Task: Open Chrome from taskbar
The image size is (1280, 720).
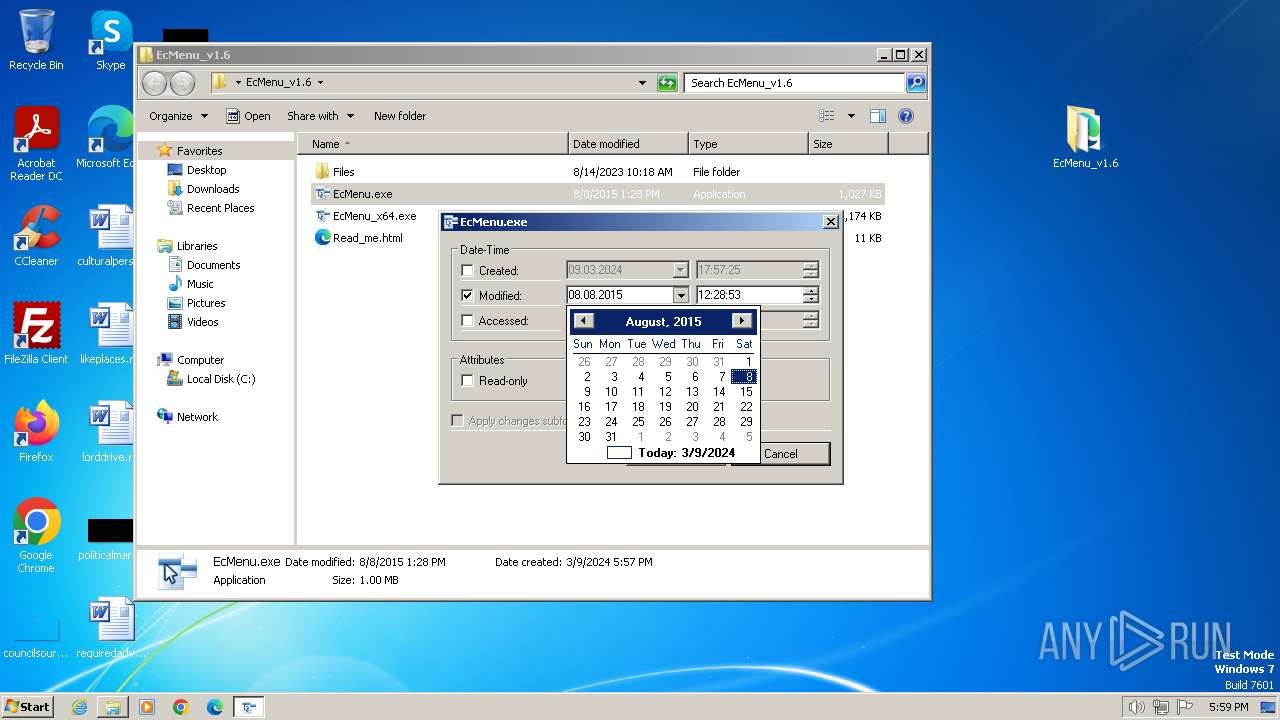Action: (181, 707)
